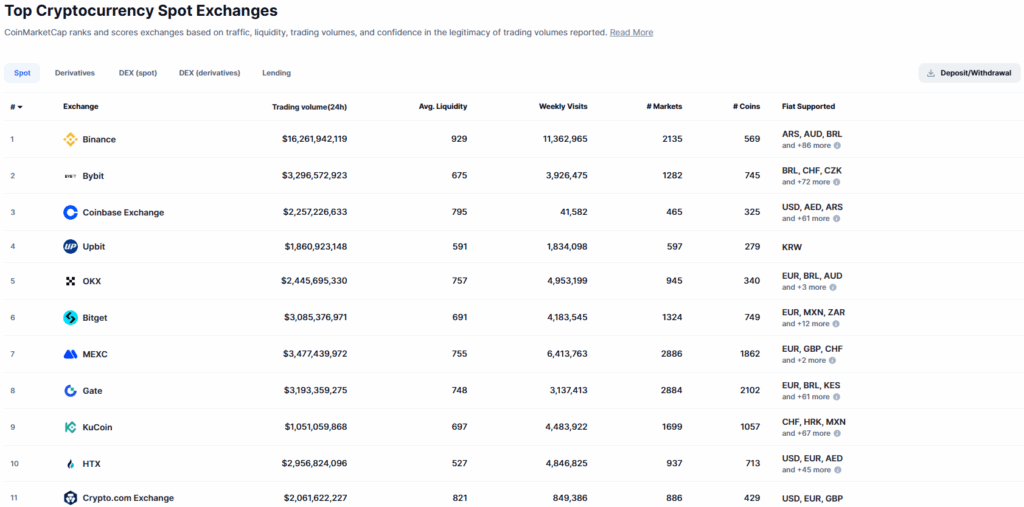
Task: Click info icon beside HTX '+45 more'
Action: (837, 470)
